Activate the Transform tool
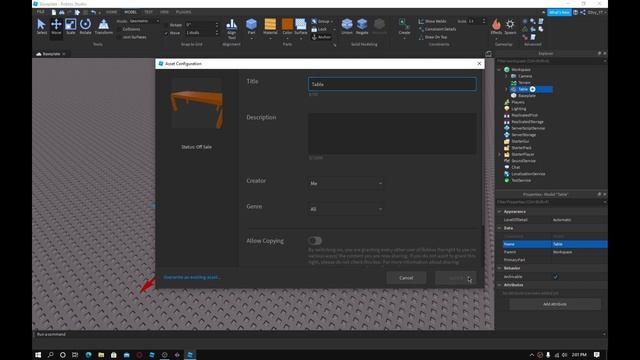 click(104, 27)
